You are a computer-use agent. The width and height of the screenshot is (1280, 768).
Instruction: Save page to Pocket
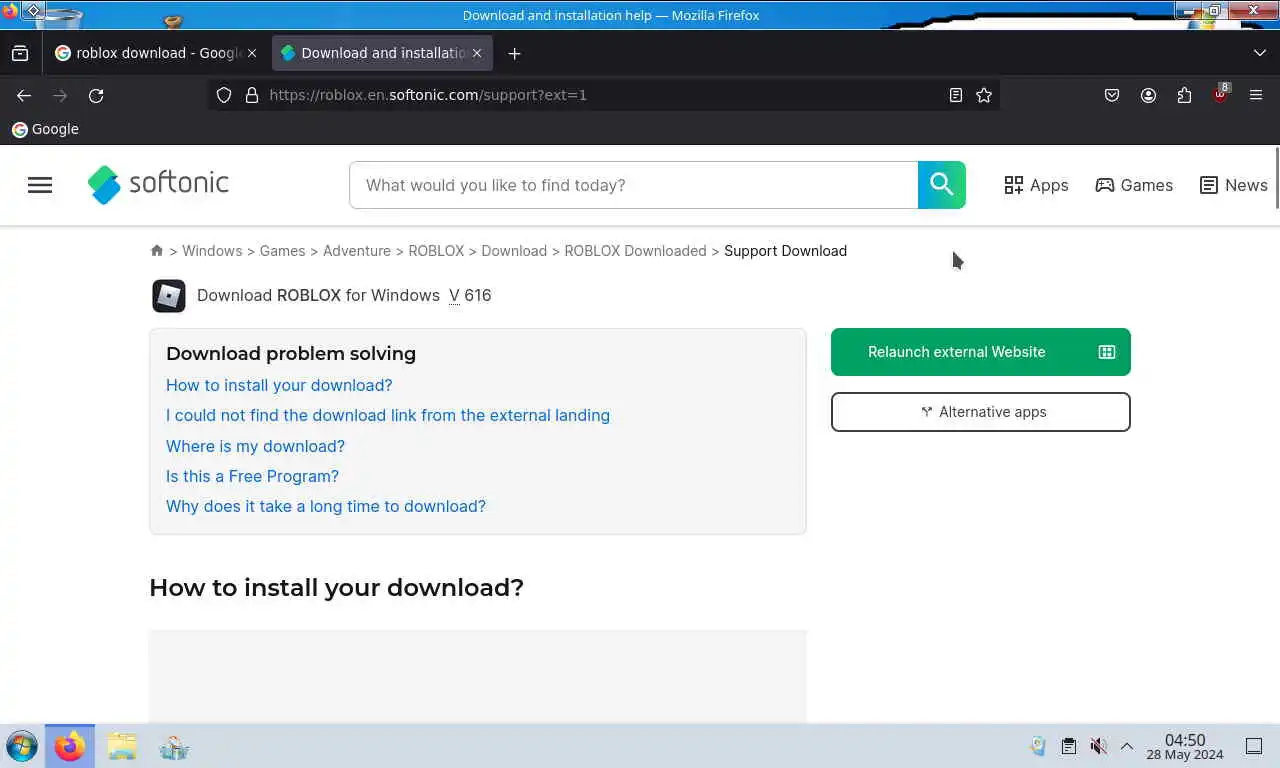coord(1112,95)
